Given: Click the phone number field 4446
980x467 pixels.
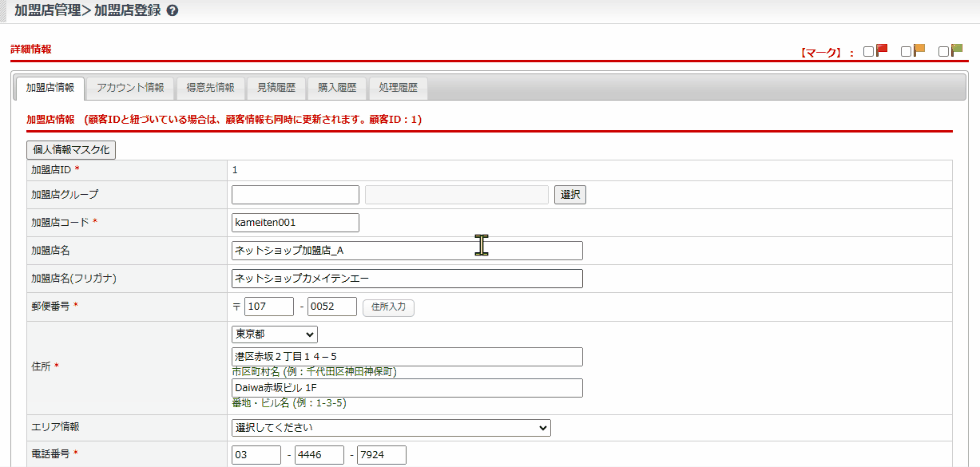Looking at the screenshot, I should (319, 455).
